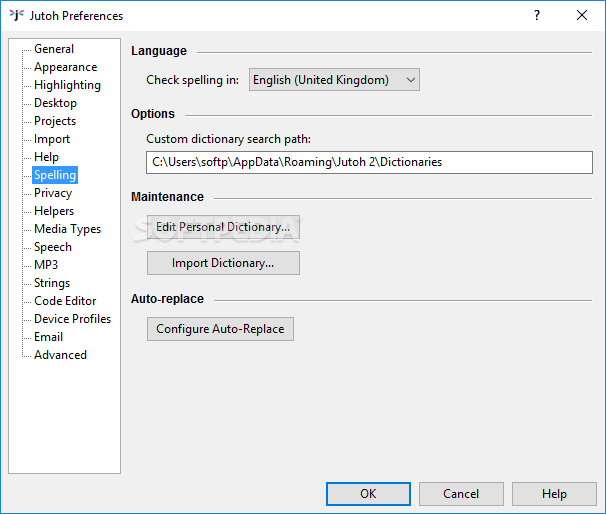Screen dimensions: 606x514
Task: Open the Import preferences page
Action: 52,139
